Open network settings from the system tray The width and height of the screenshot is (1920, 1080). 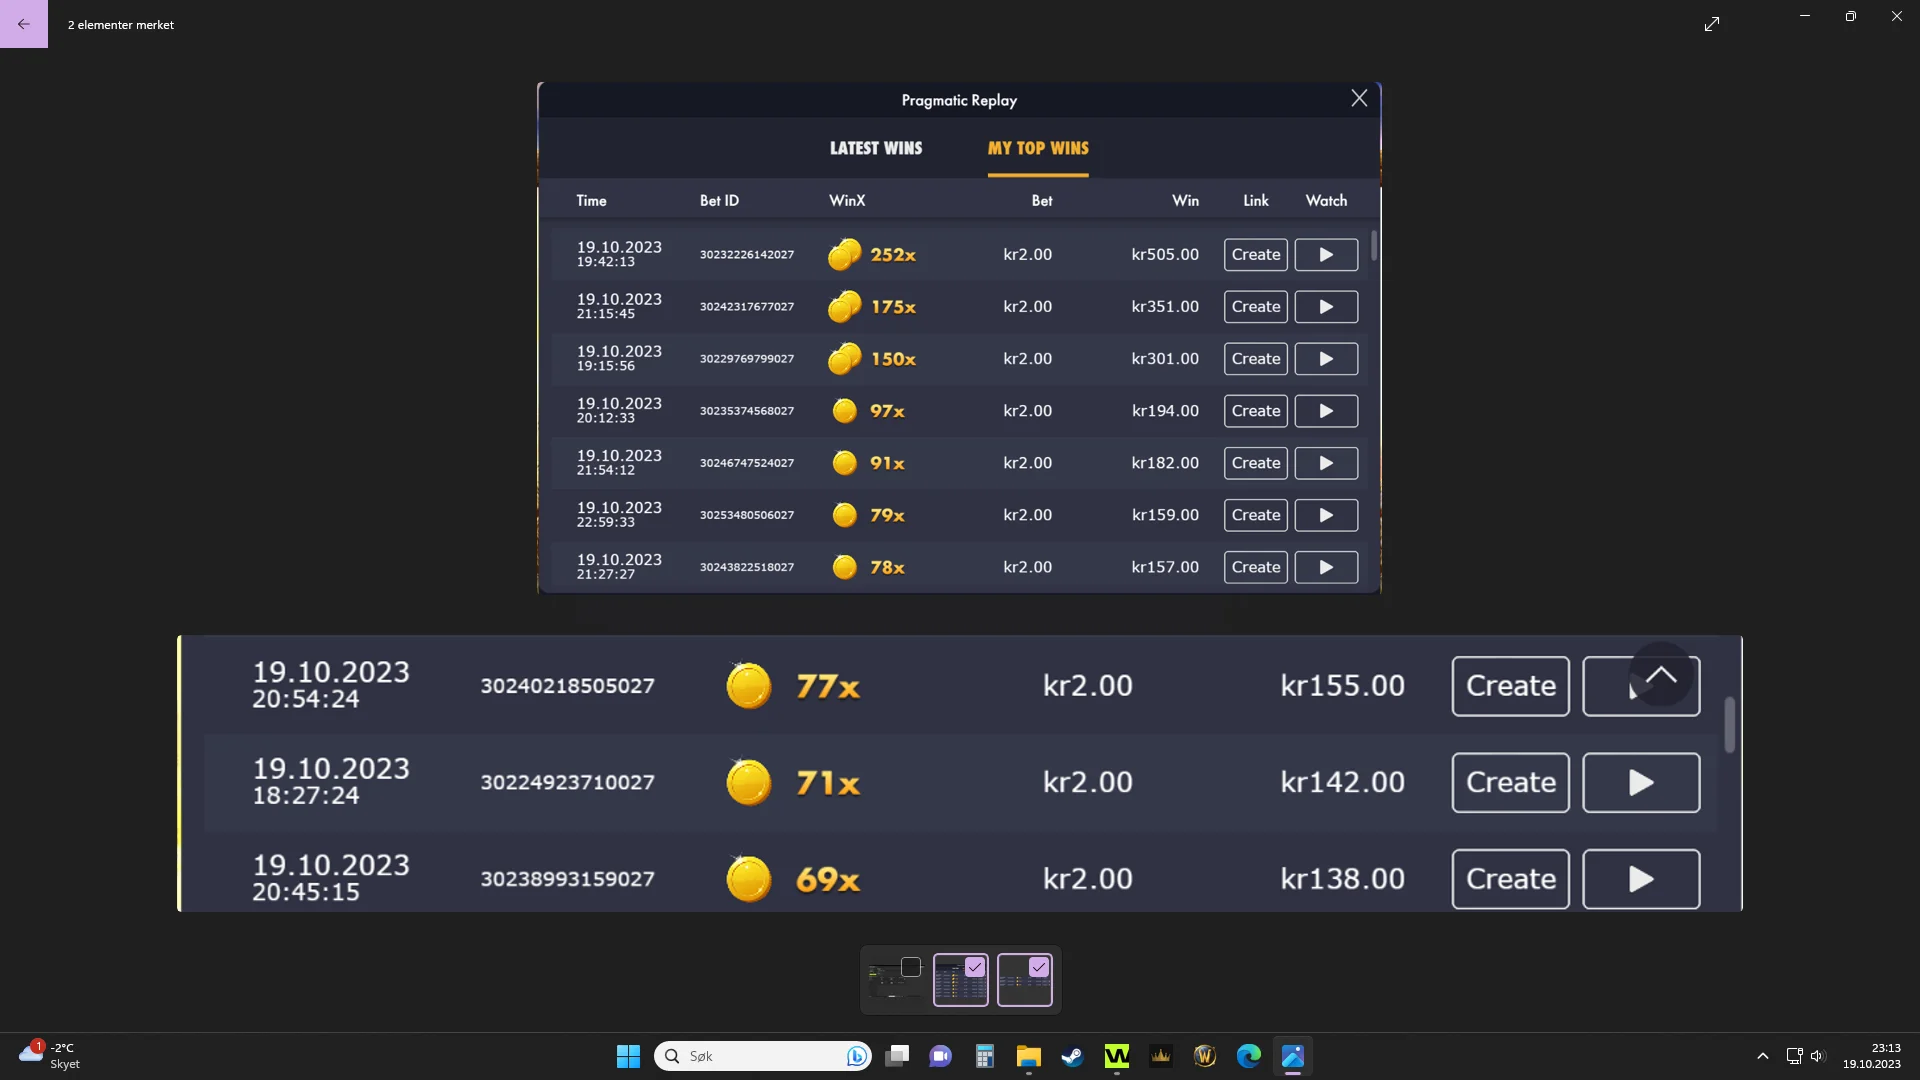[x=1795, y=1056]
